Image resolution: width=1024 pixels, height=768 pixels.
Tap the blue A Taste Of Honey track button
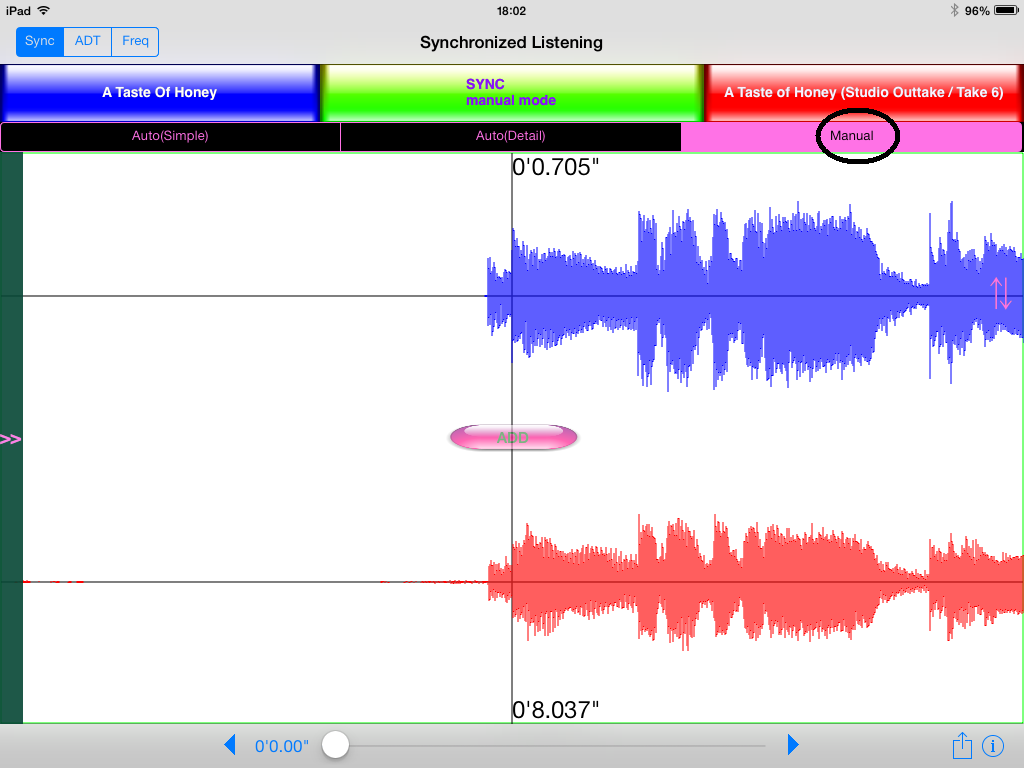click(159, 93)
